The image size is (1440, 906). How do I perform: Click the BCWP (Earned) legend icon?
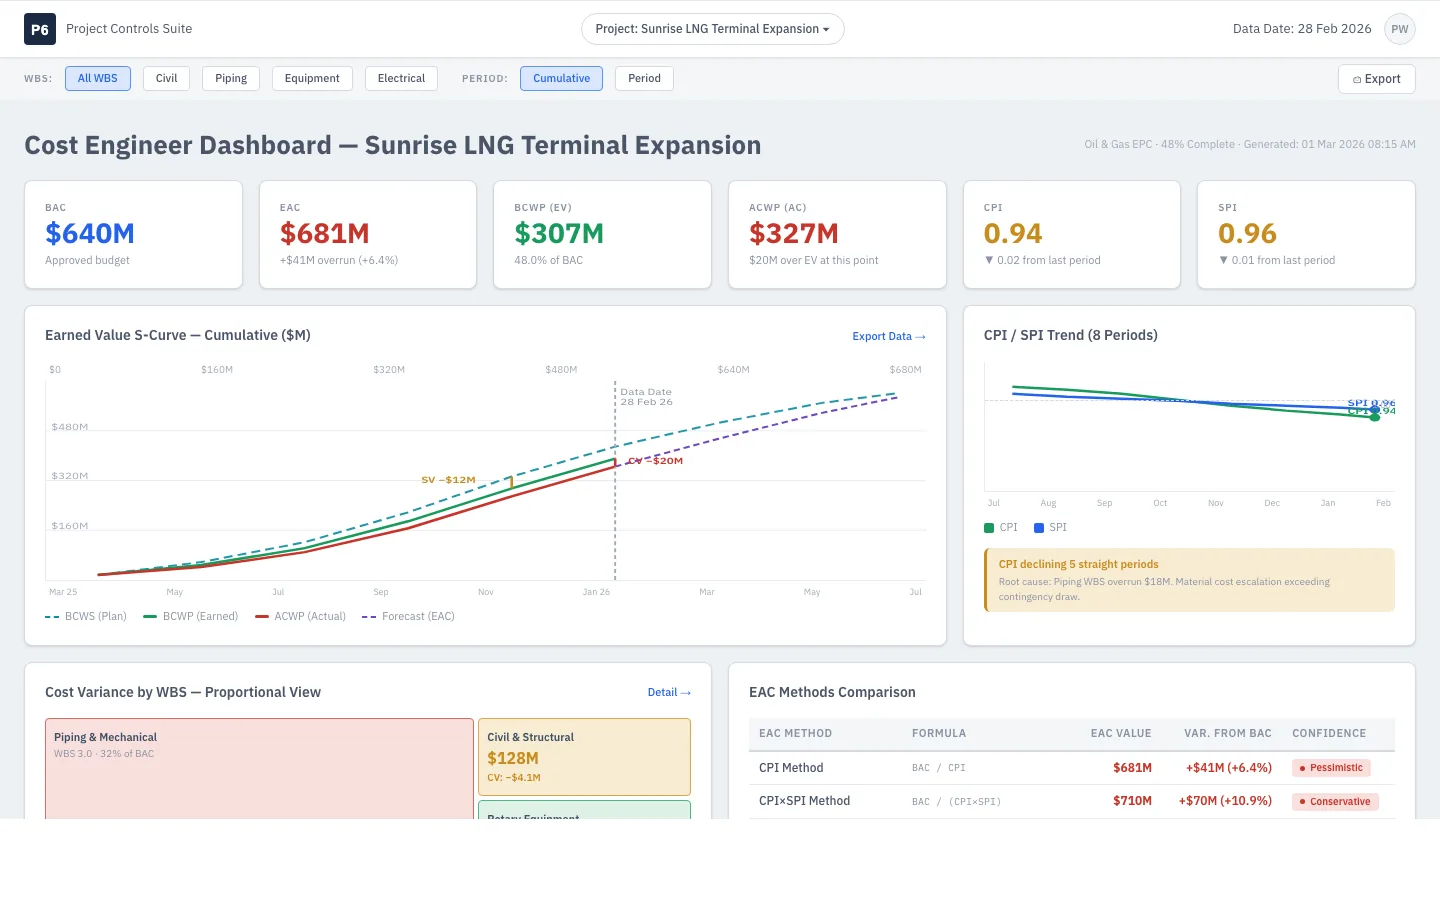[150, 617]
